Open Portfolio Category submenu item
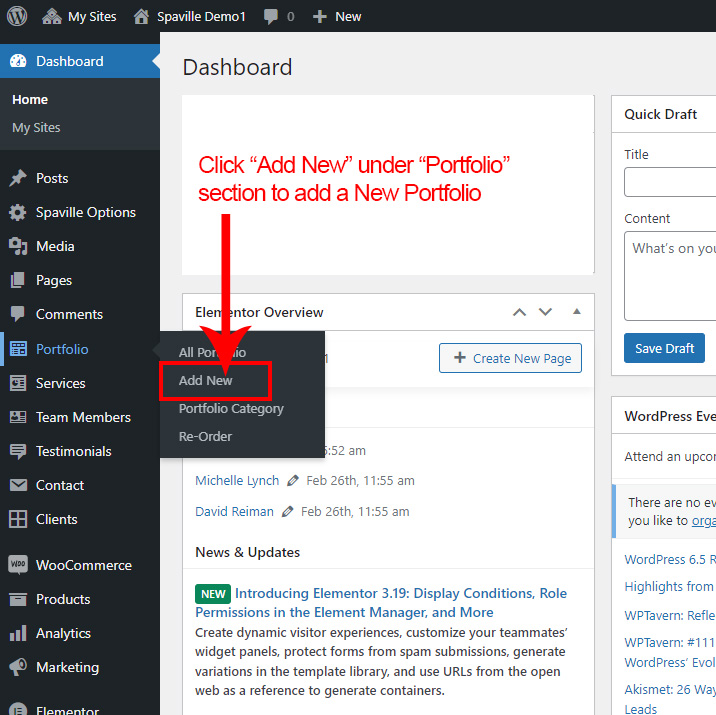Screen dimensions: 716x715 click(x=231, y=409)
